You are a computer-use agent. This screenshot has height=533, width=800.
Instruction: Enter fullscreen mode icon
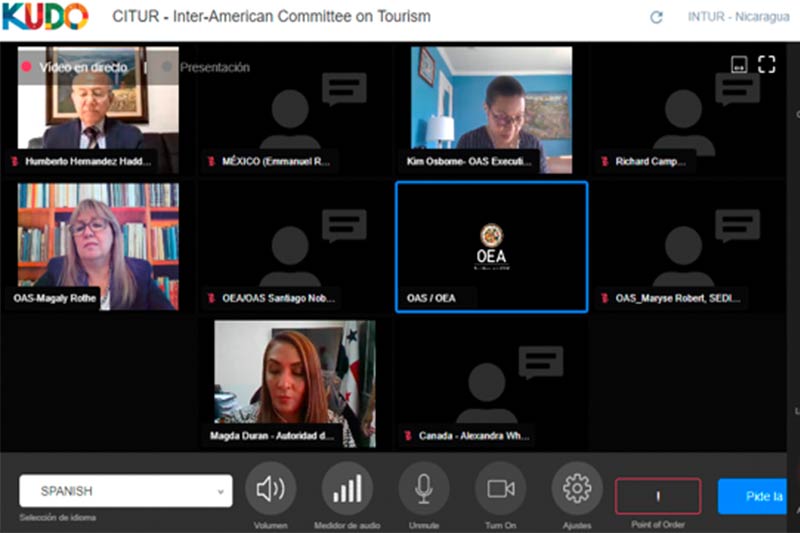point(766,64)
